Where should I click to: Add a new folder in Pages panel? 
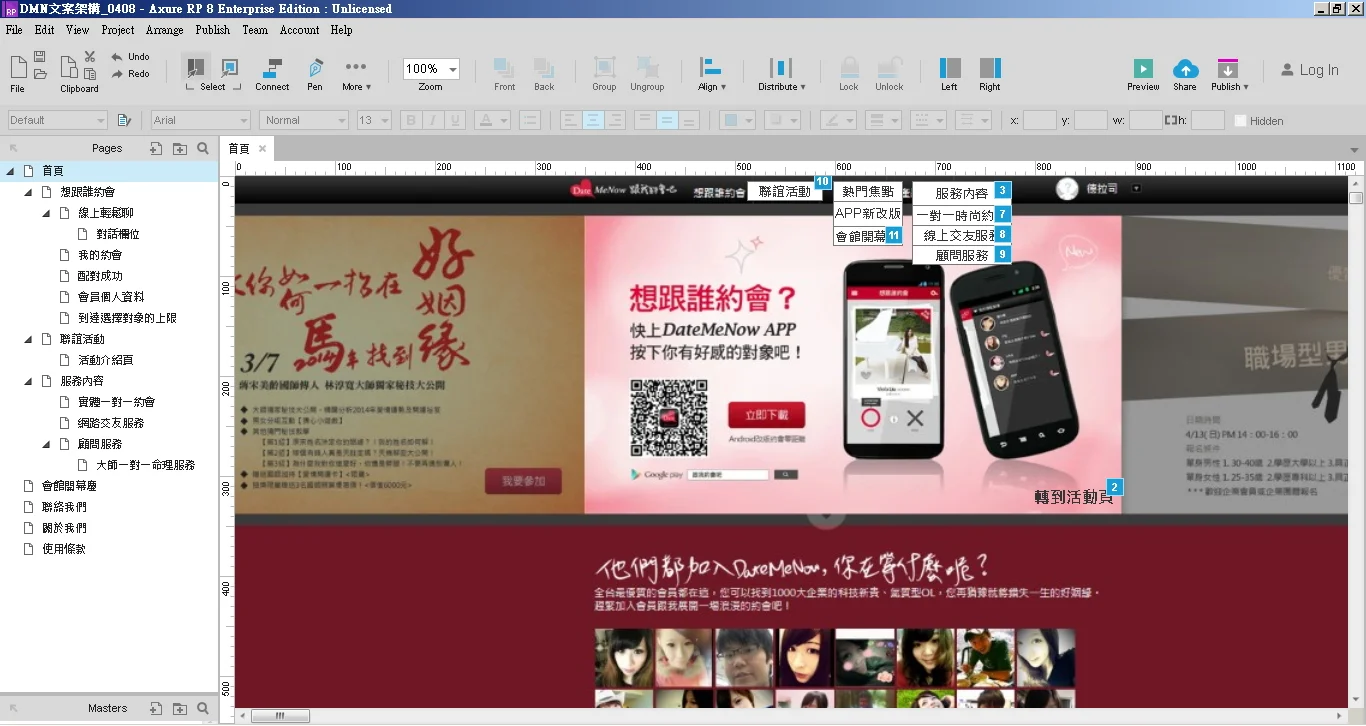[x=180, y=148]
